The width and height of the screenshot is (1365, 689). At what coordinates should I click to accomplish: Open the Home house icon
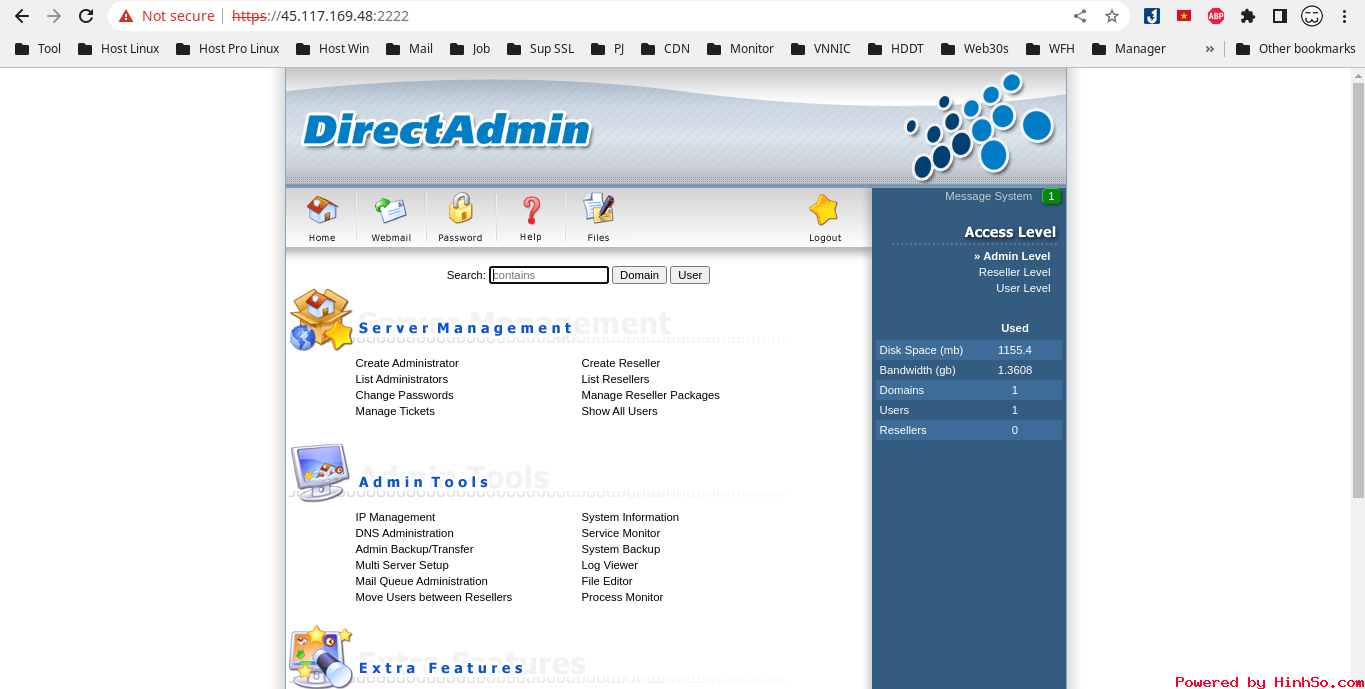coord(322,211)
